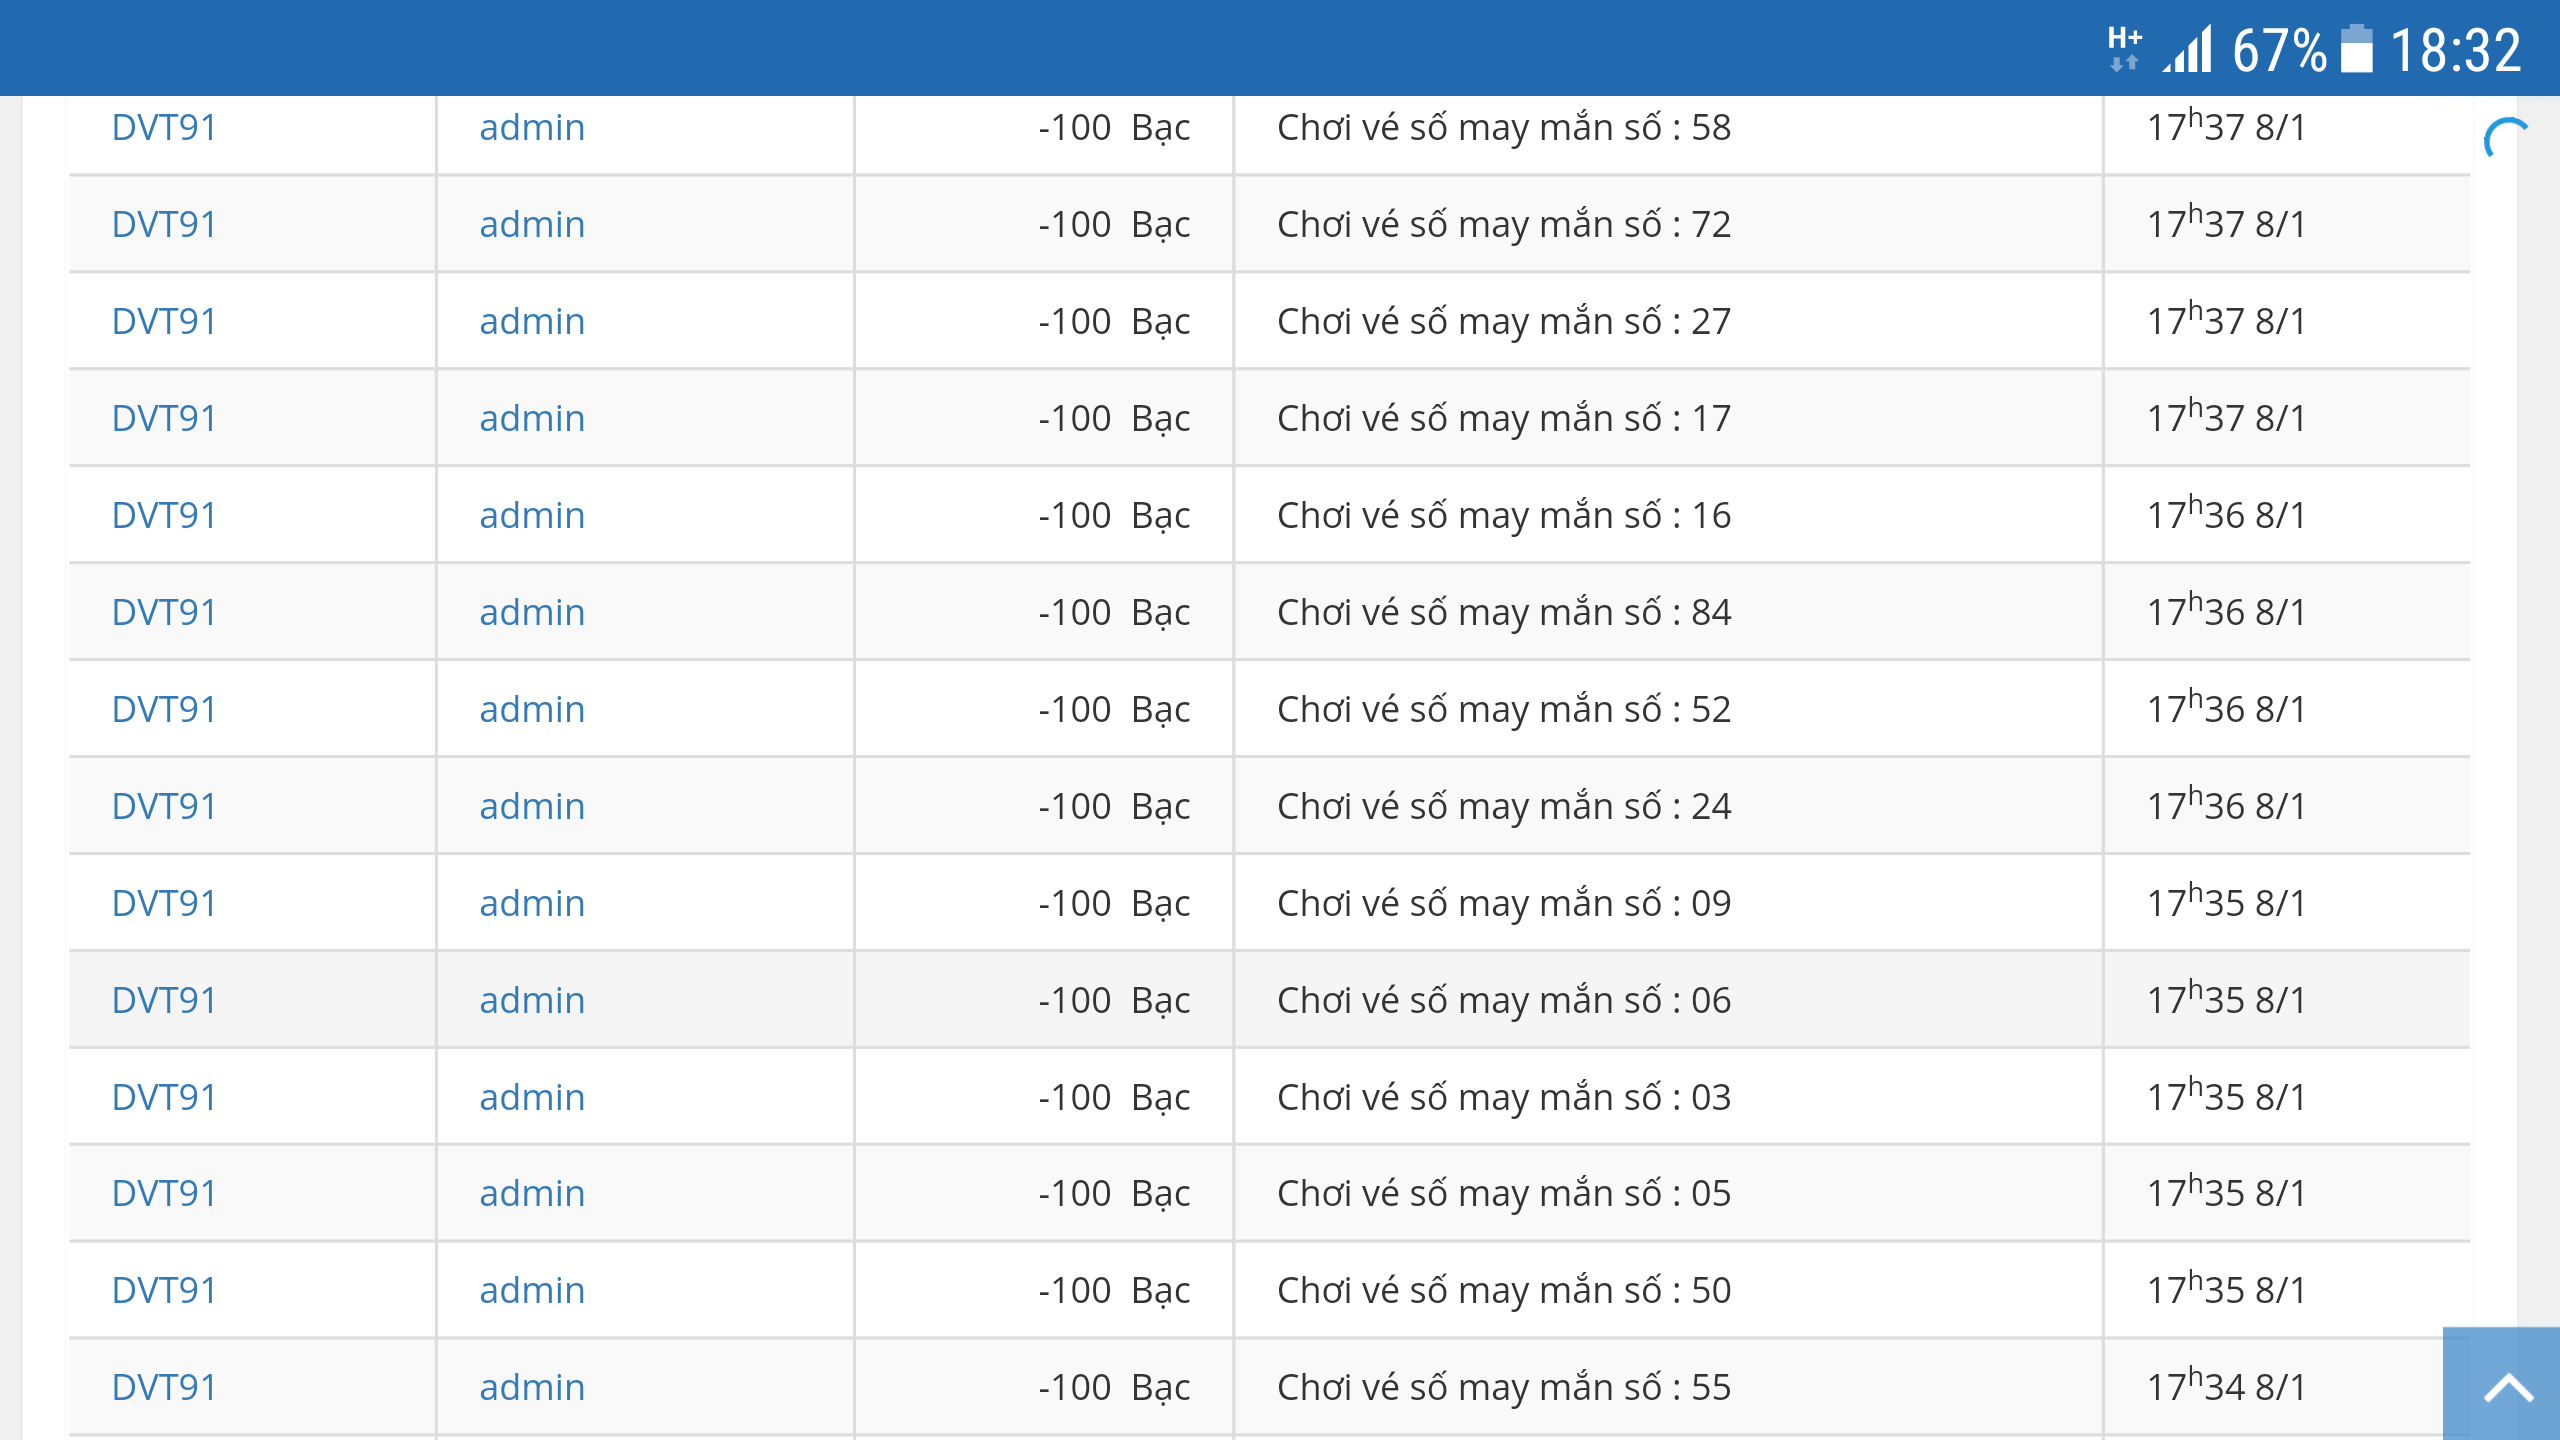Select text 'Chơi vé số may mắn số : 52'

[1504, 710]
